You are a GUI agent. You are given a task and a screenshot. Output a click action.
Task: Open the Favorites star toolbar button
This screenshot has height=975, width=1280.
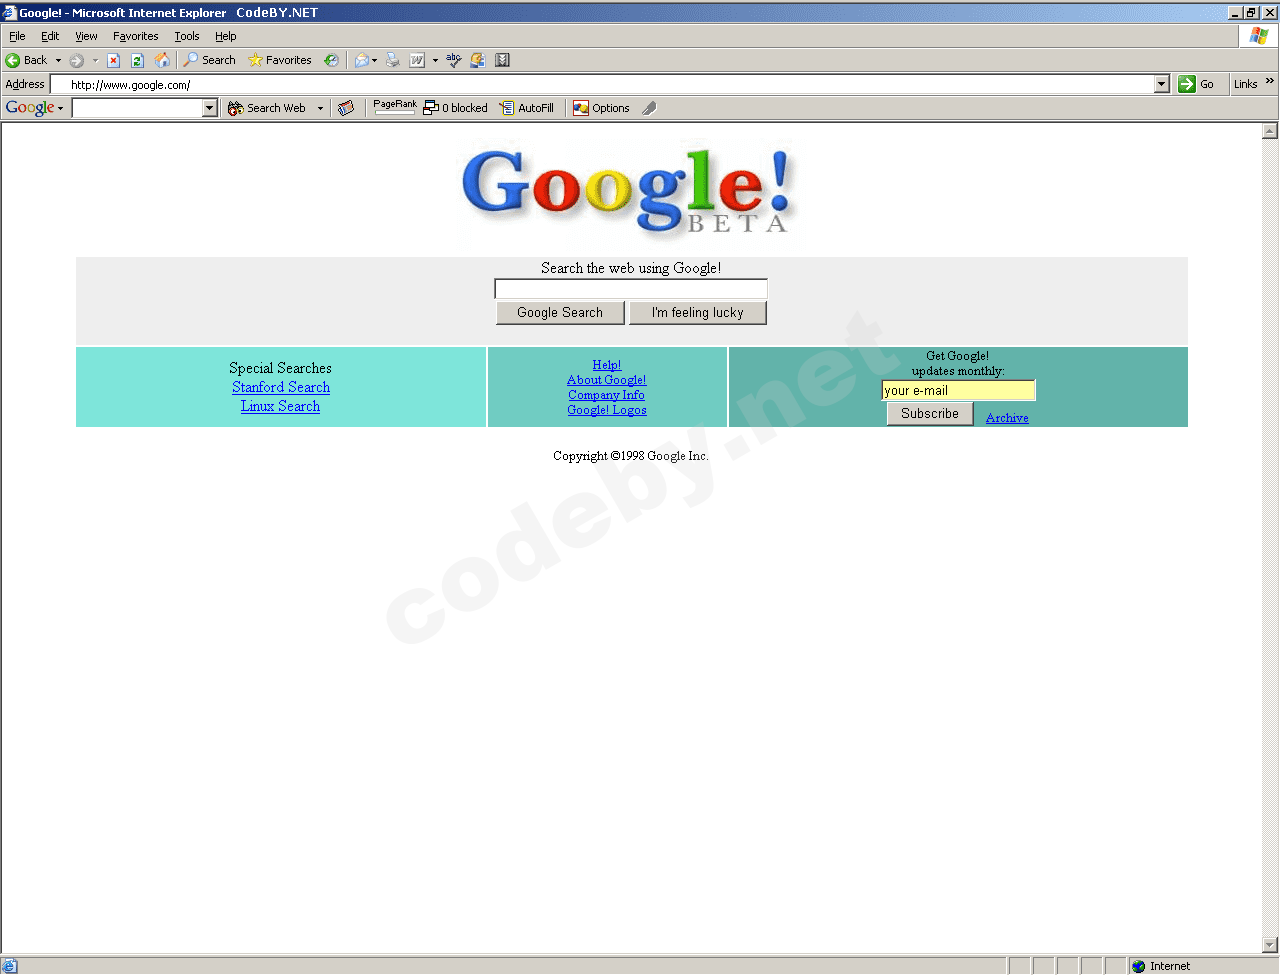280,60
